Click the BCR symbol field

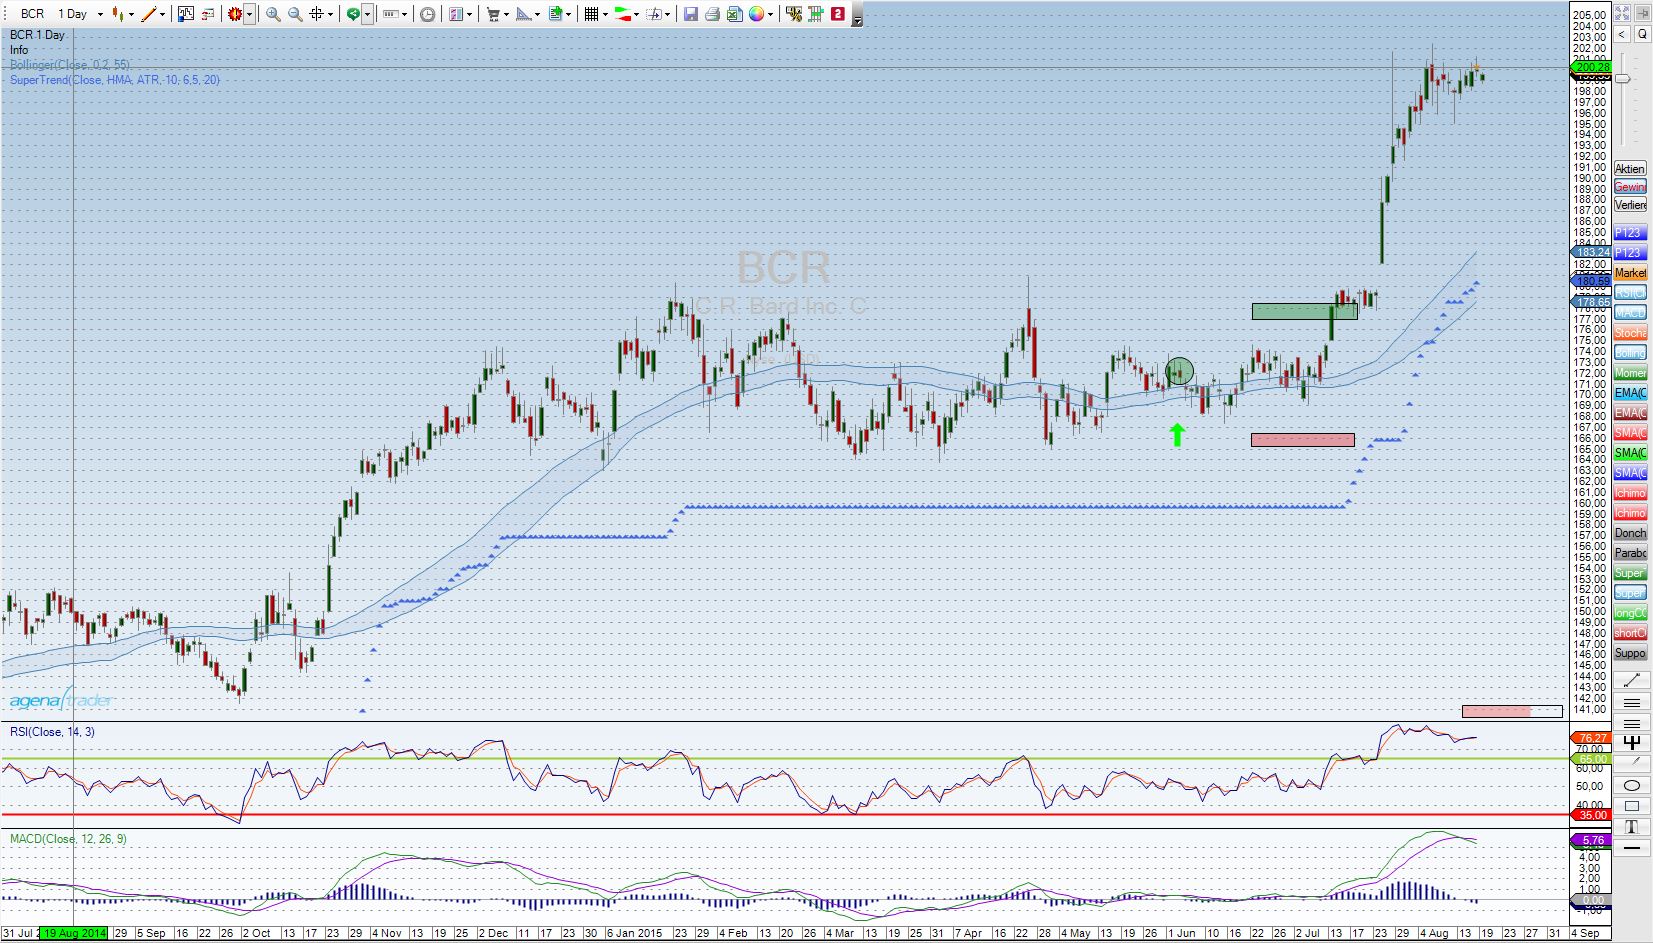[32, 14]
